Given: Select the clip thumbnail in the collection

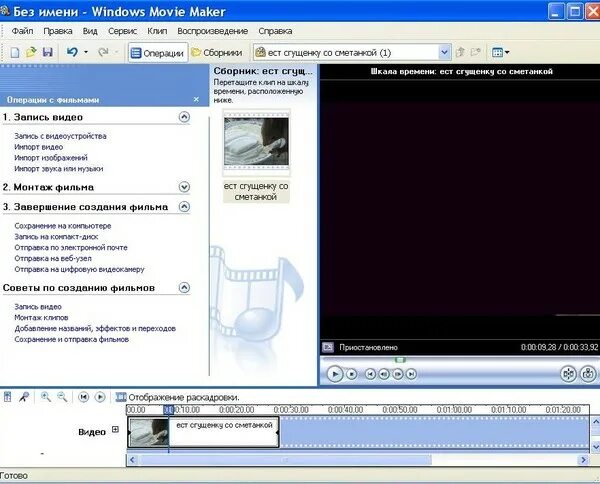Looking at the screenshot, I should tap(256, 142).
